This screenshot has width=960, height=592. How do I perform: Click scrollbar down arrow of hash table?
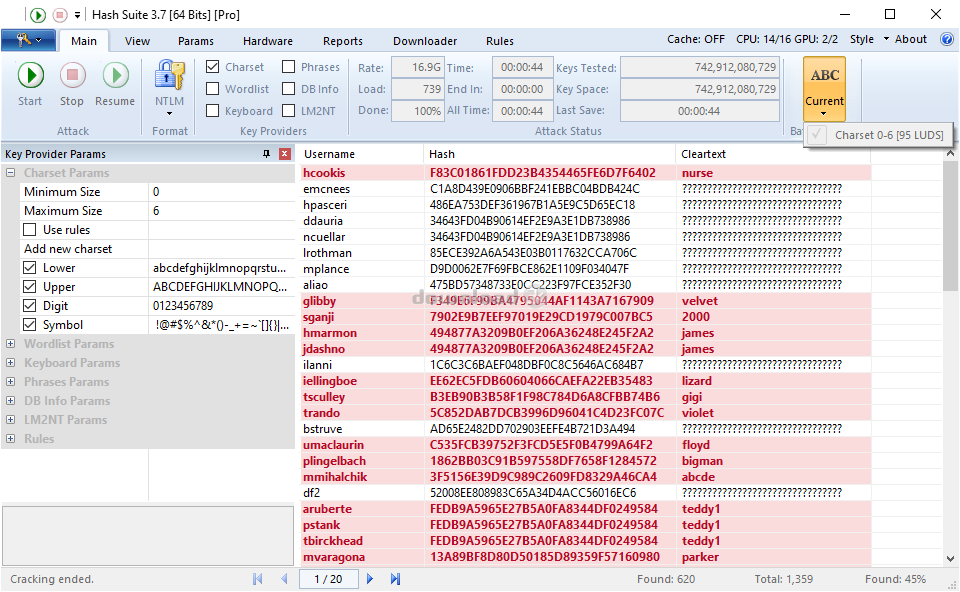950,558
